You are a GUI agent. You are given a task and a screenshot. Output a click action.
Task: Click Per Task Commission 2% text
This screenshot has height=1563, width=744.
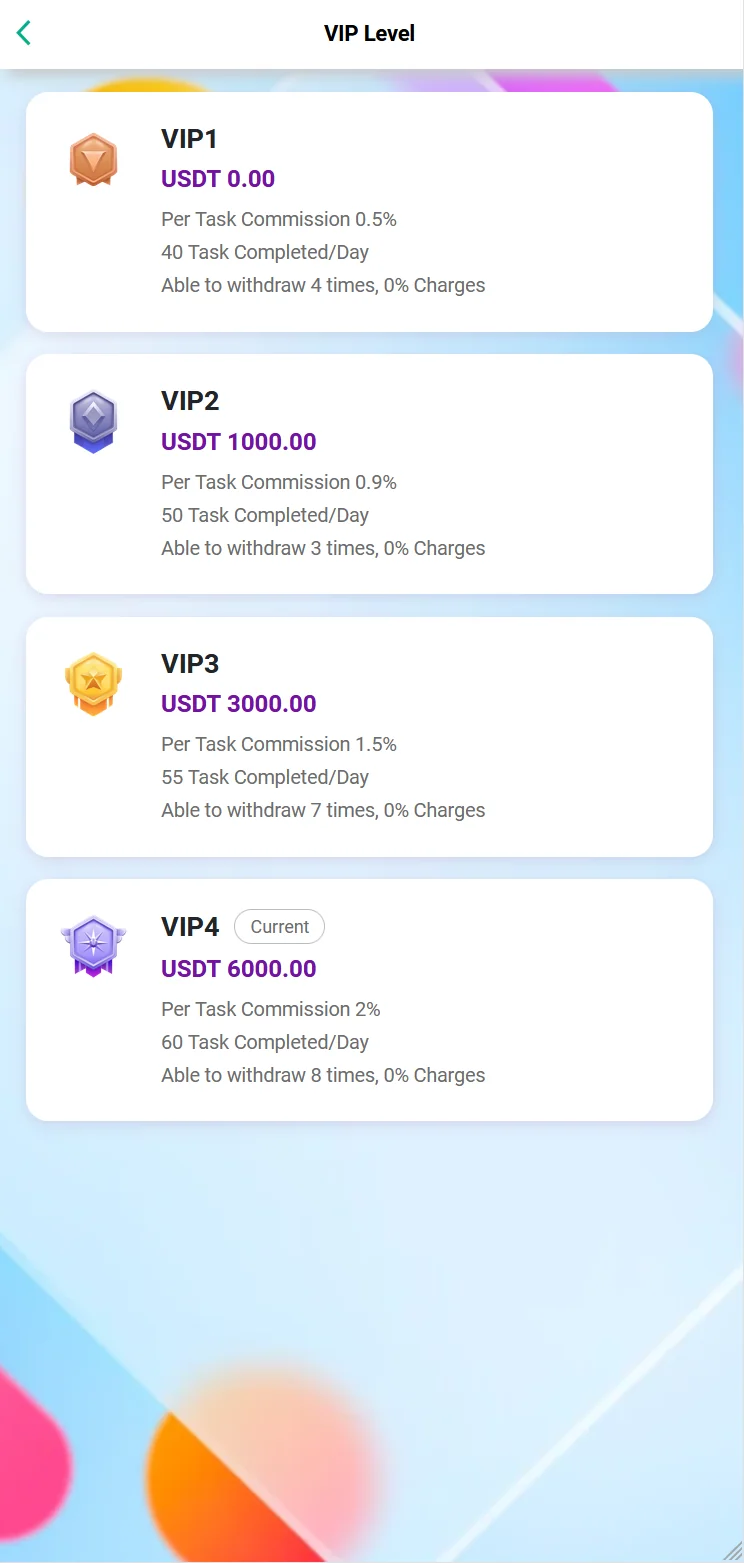(271, 1009)
